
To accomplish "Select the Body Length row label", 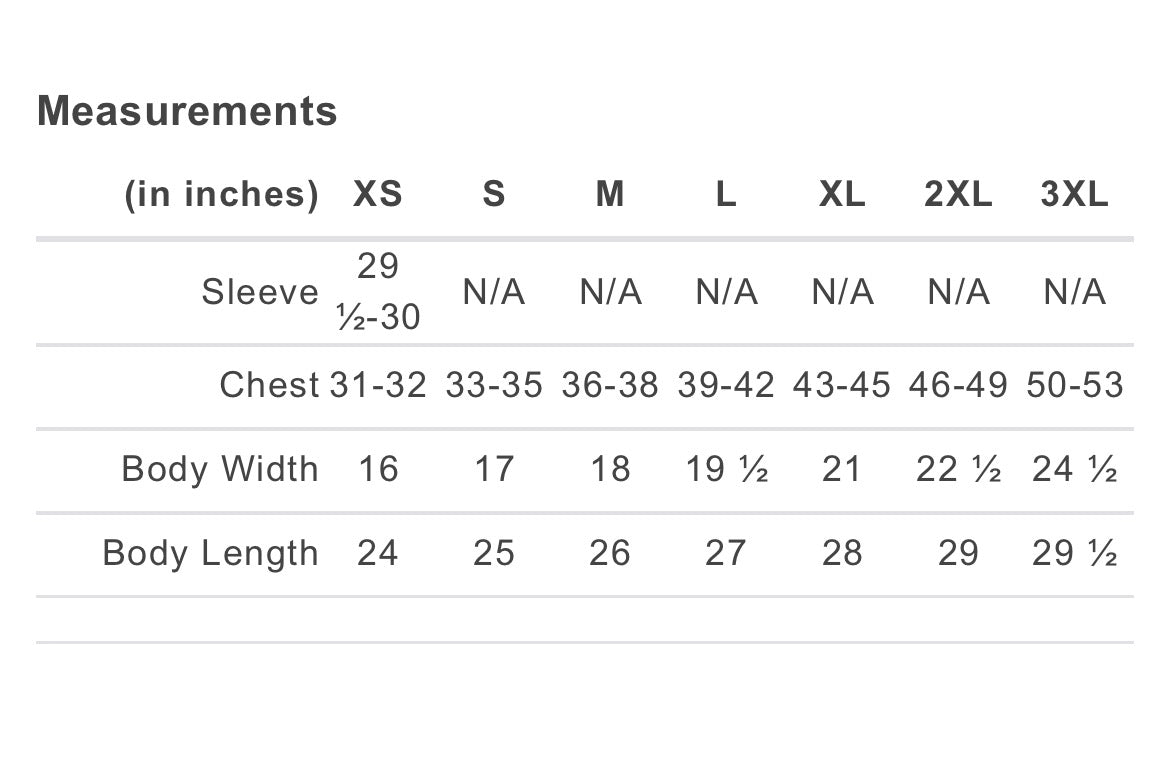I will (x=210, y=553).
